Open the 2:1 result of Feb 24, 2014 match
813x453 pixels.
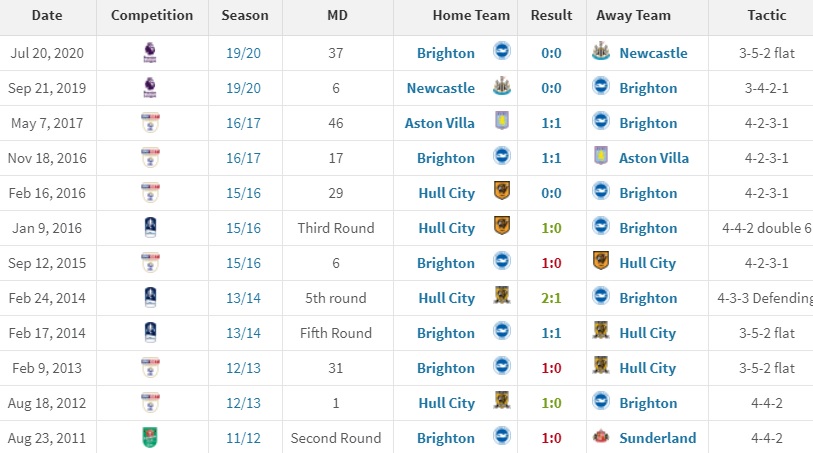click(x=551, y=298)
